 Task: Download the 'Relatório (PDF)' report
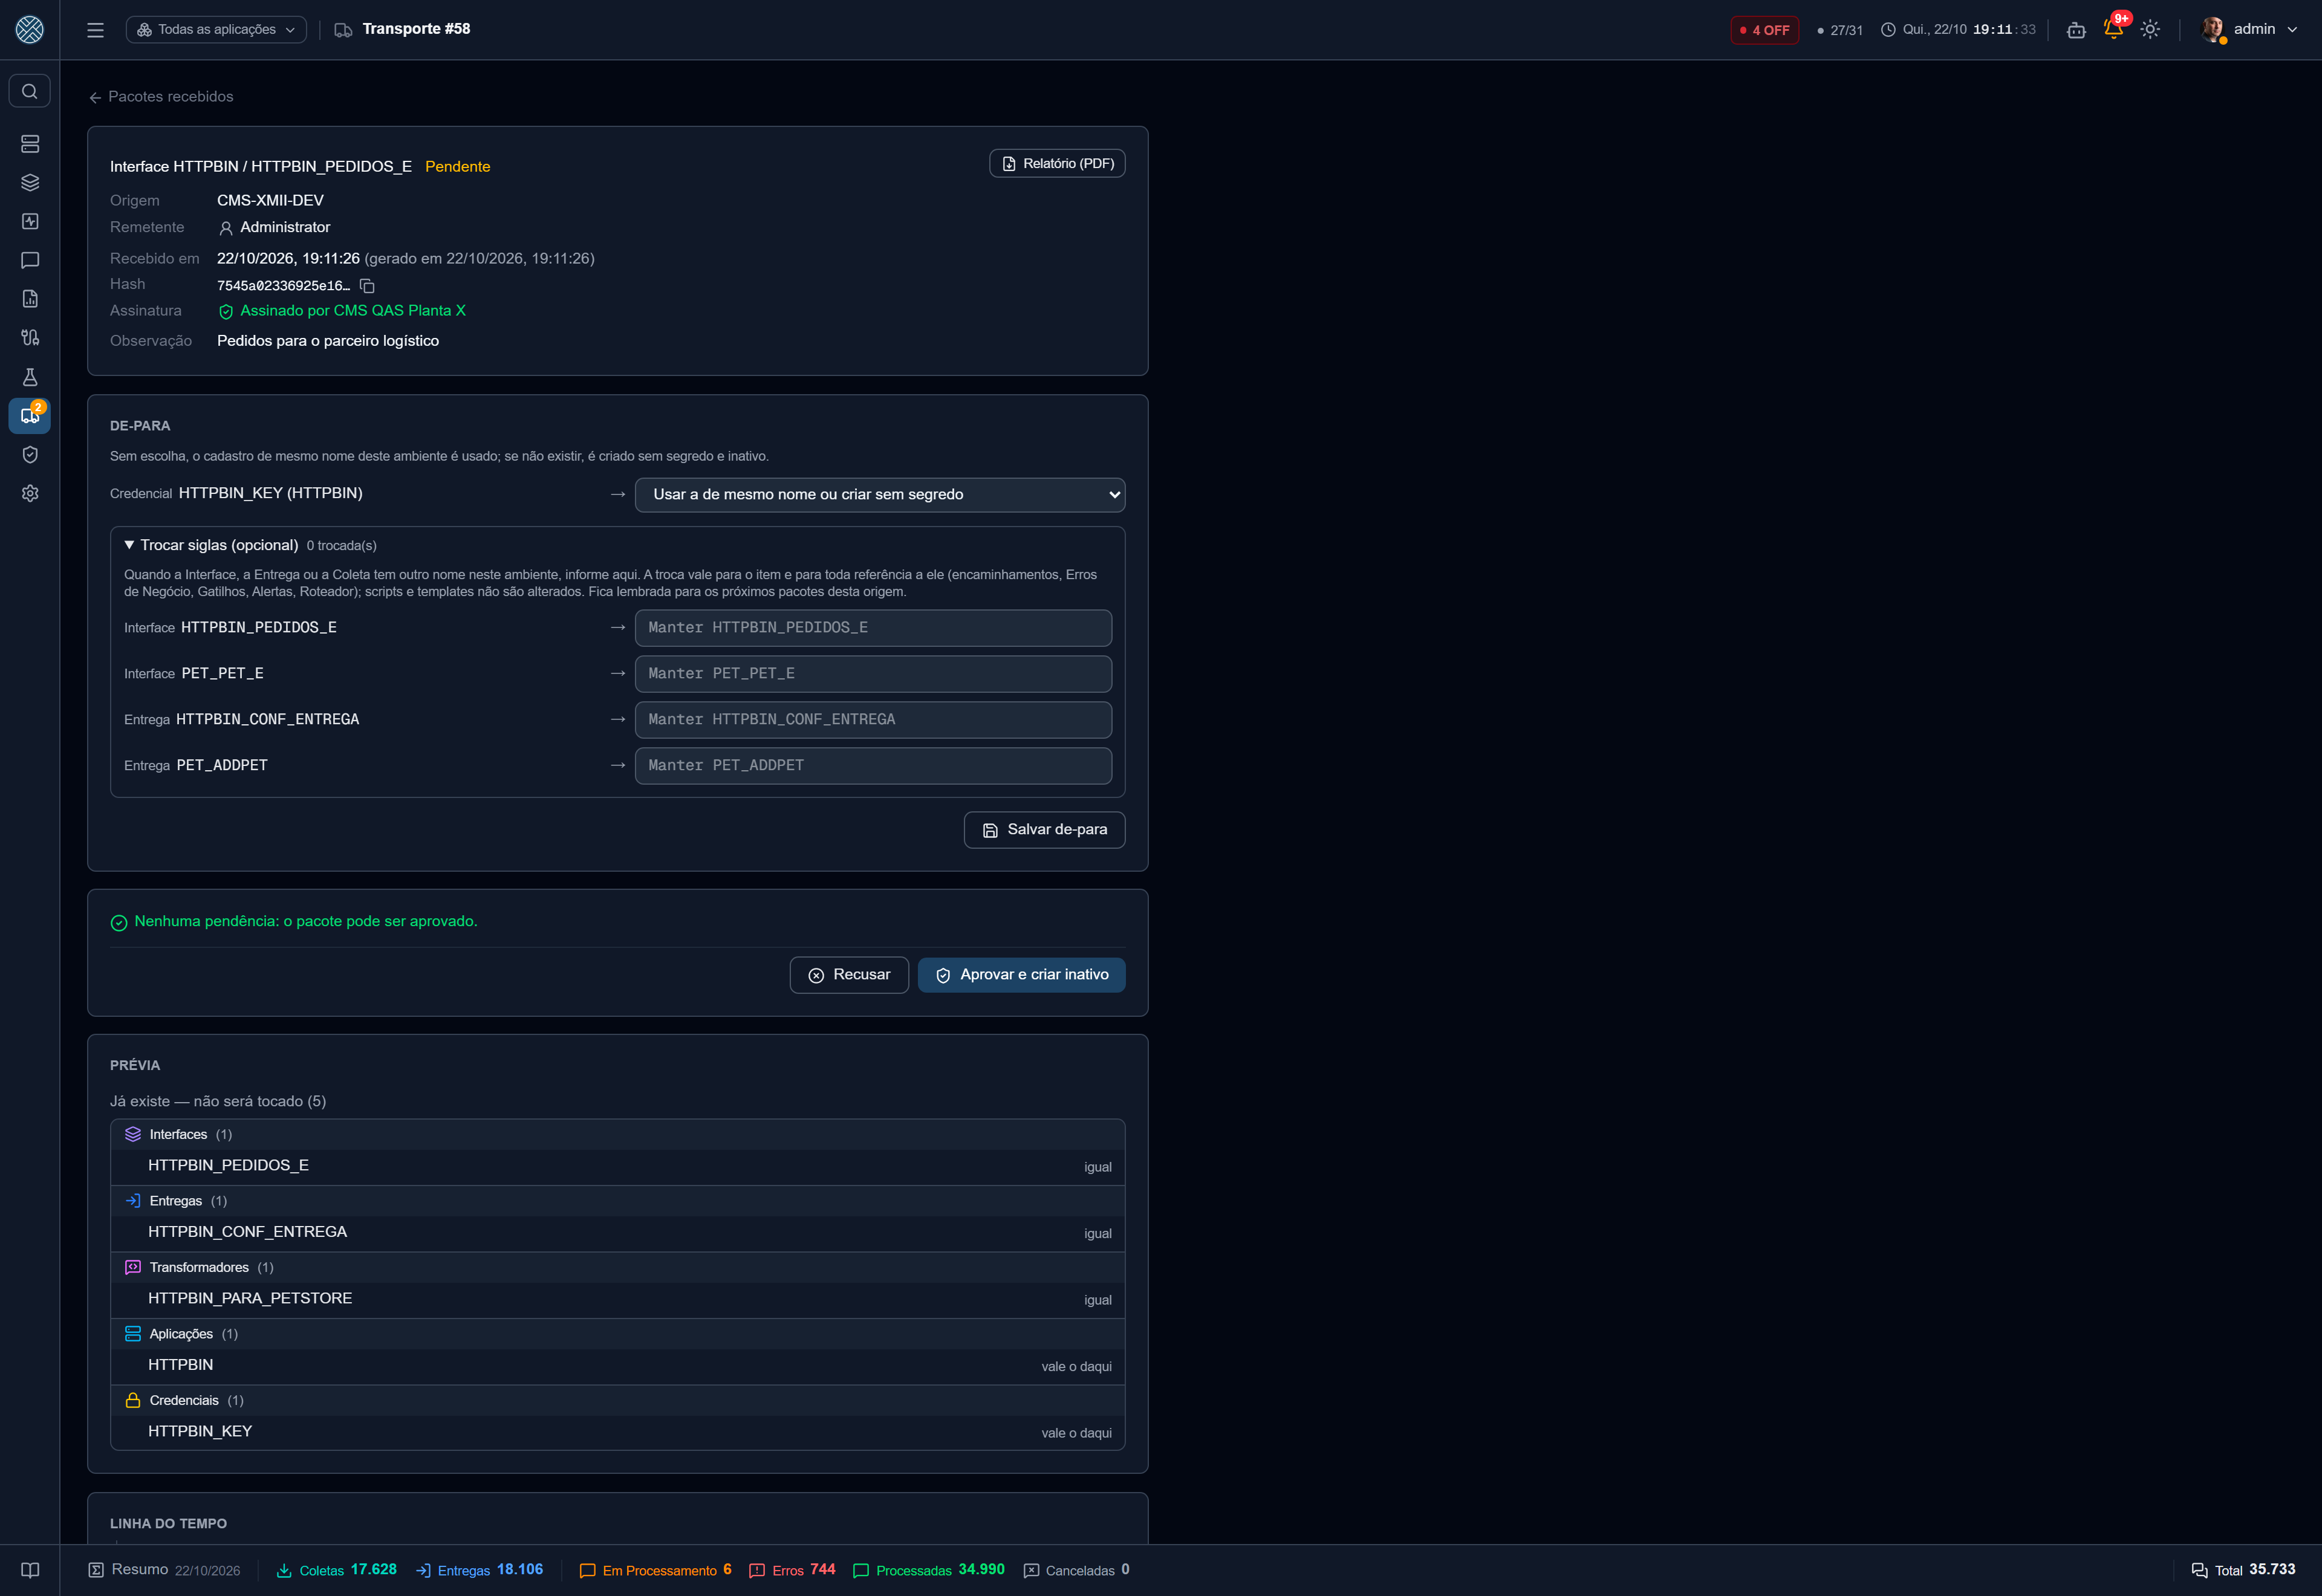pos(1057,164)
